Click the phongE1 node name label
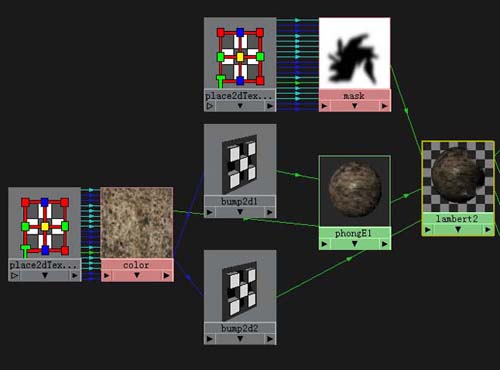Image resolution: width=500 pixels, height=370 pixels. coord(353,233)
